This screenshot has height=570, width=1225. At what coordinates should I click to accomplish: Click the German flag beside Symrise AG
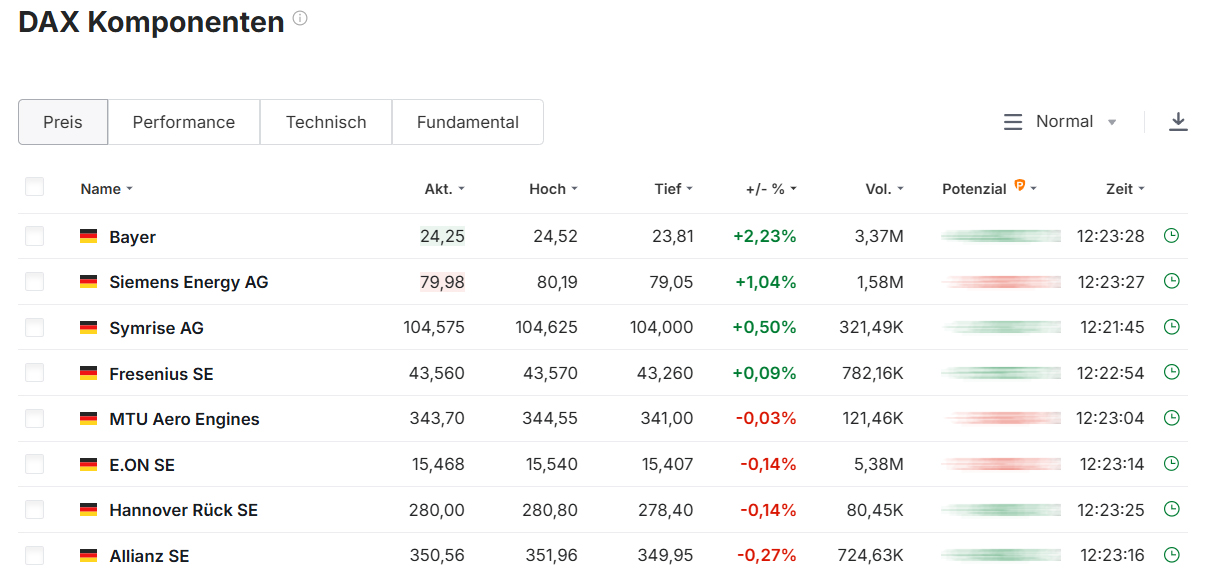89,327
